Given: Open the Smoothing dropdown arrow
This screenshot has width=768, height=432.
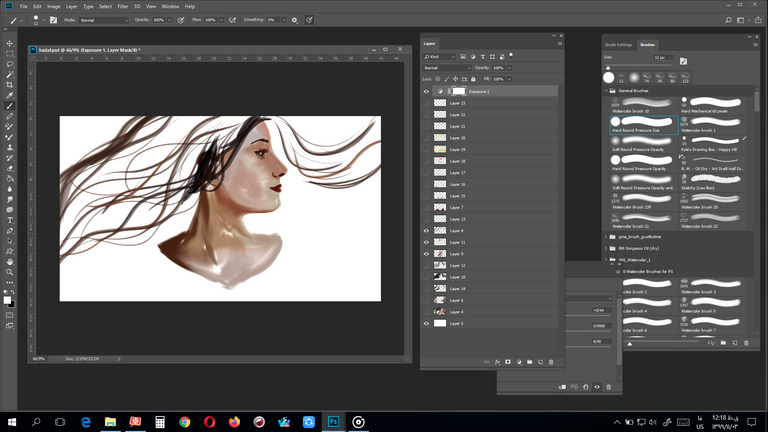Looking at the screenshot, I should [284, 20].
